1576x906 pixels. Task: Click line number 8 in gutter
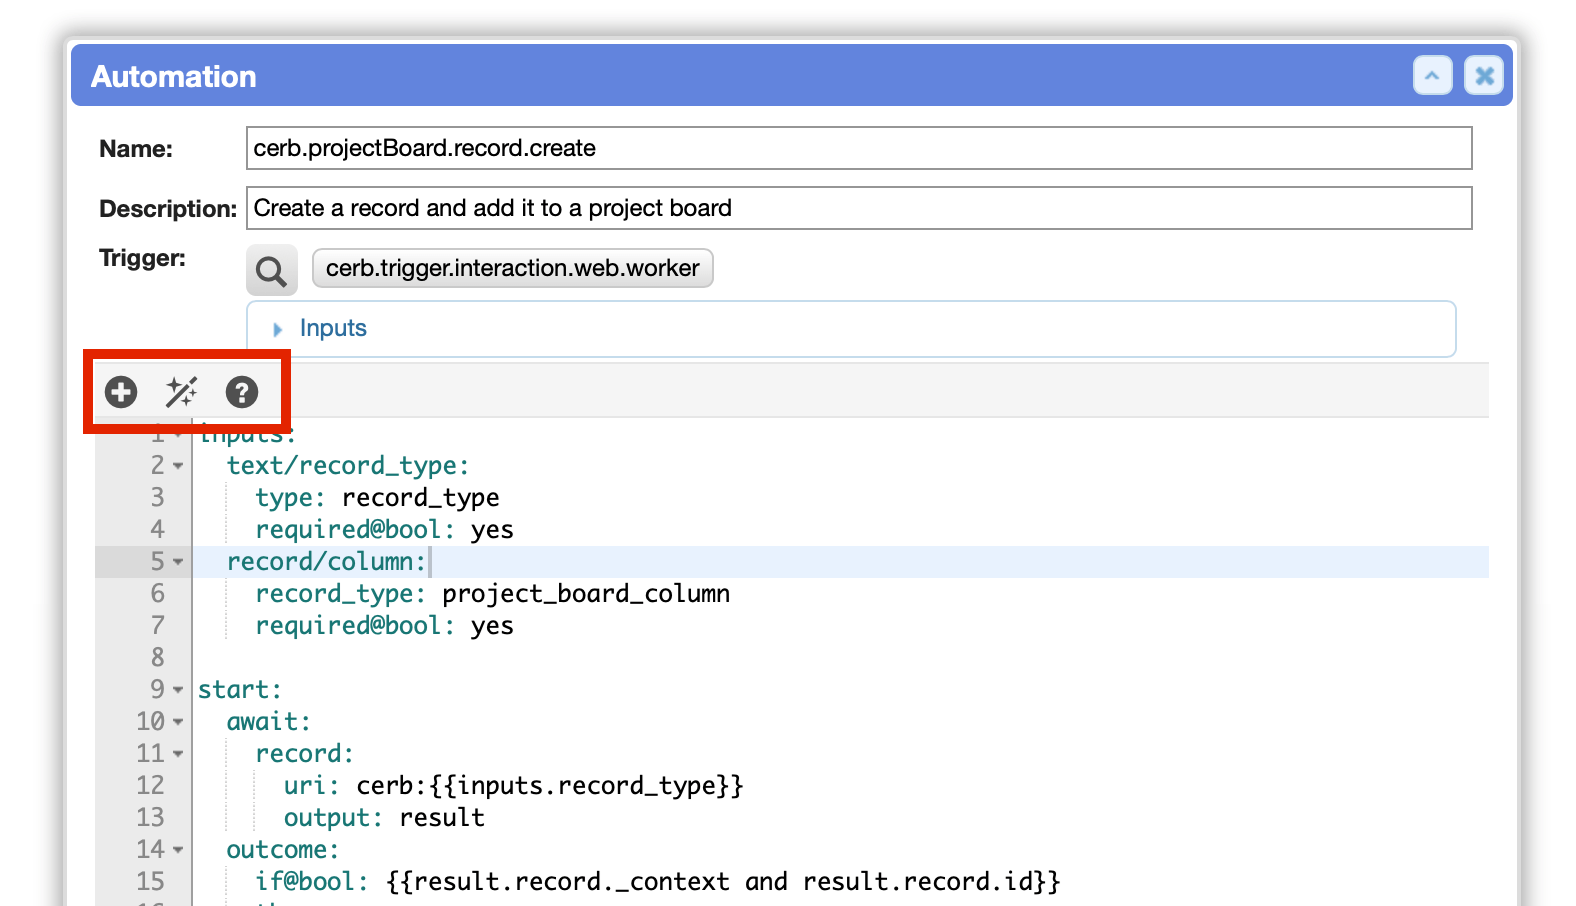tap(157, 658)
